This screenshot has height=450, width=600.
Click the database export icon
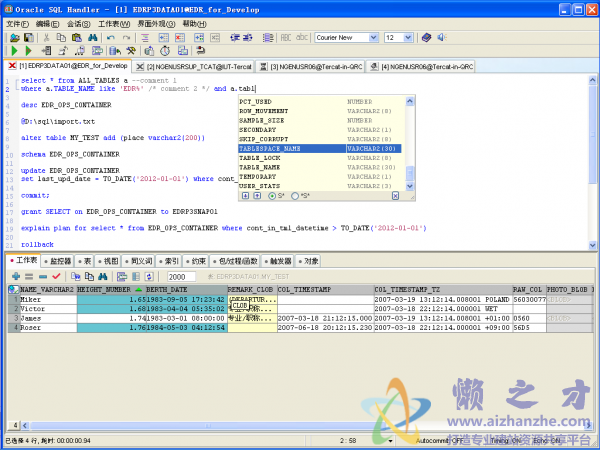pyautogui.click(x=115, y=51)
